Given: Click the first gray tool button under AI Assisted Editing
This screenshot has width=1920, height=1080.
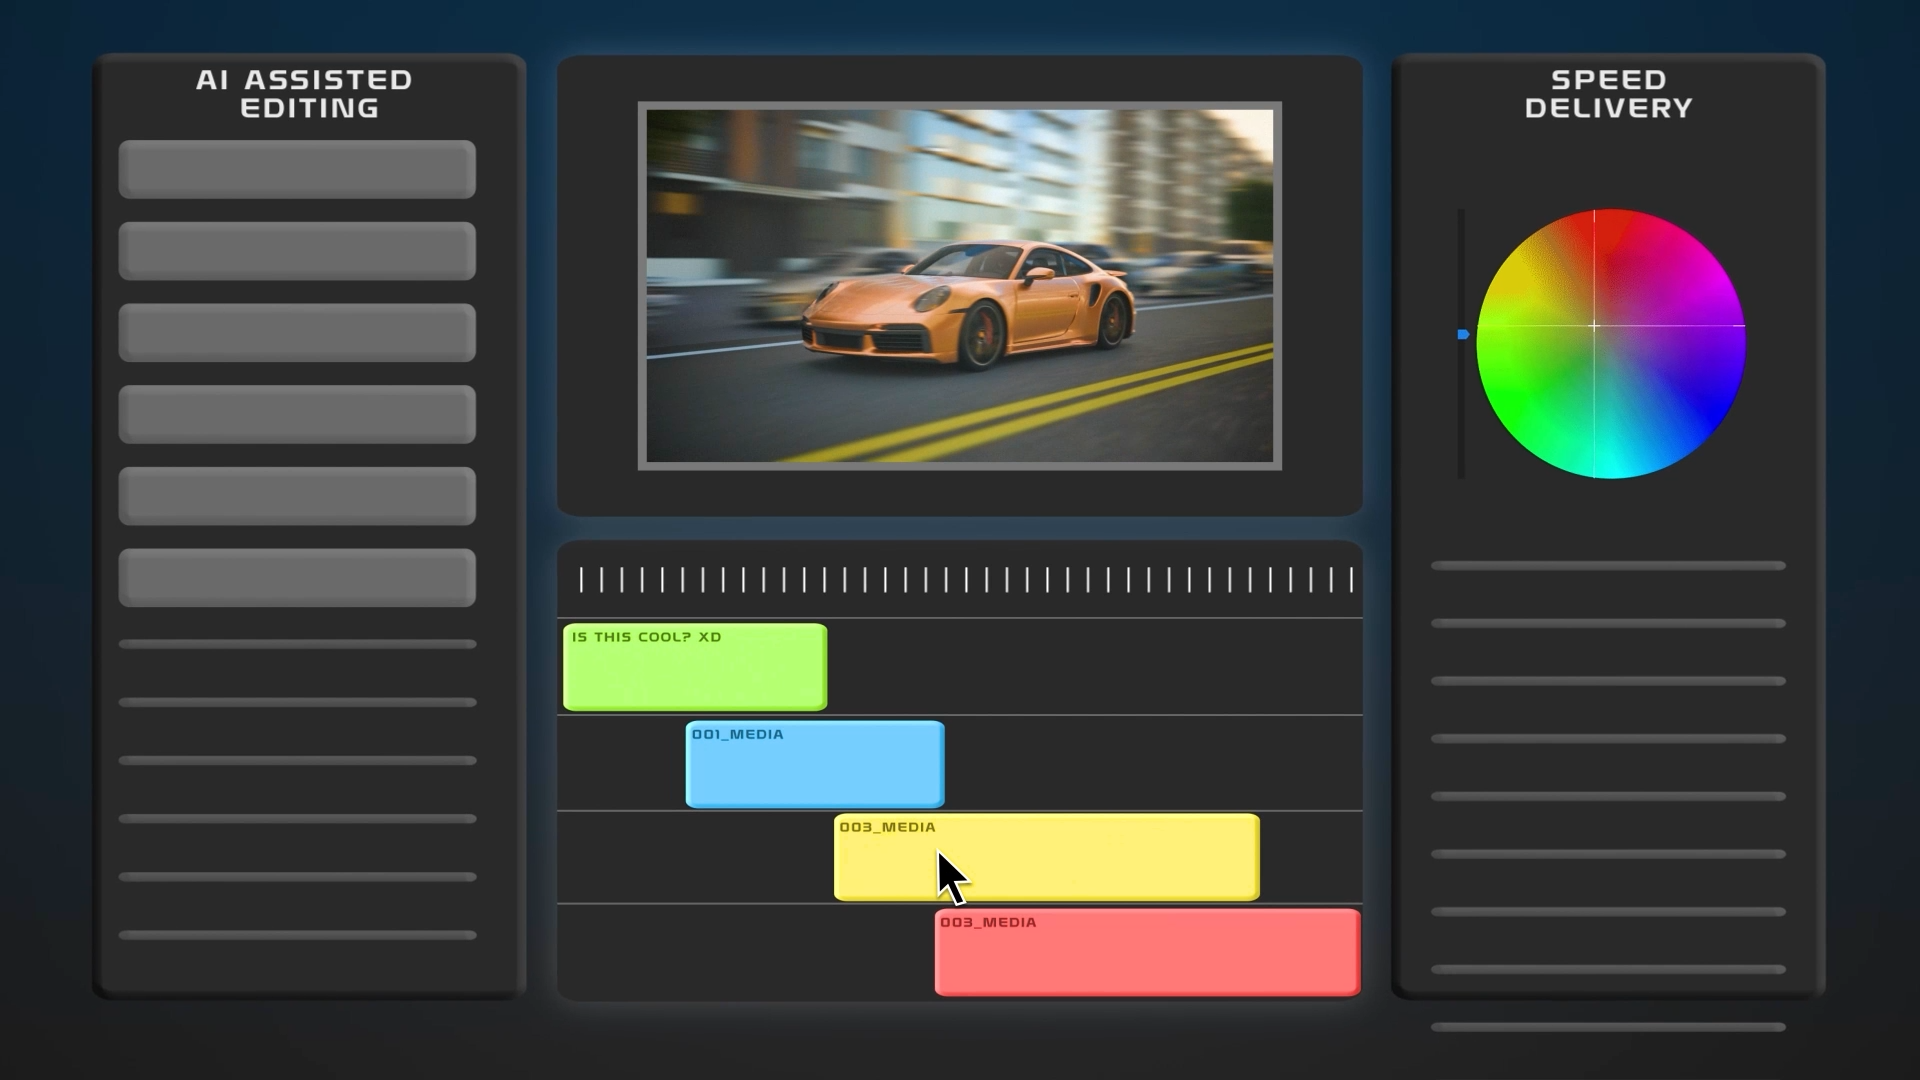Looking at the screenshot, I should point(296,168).
